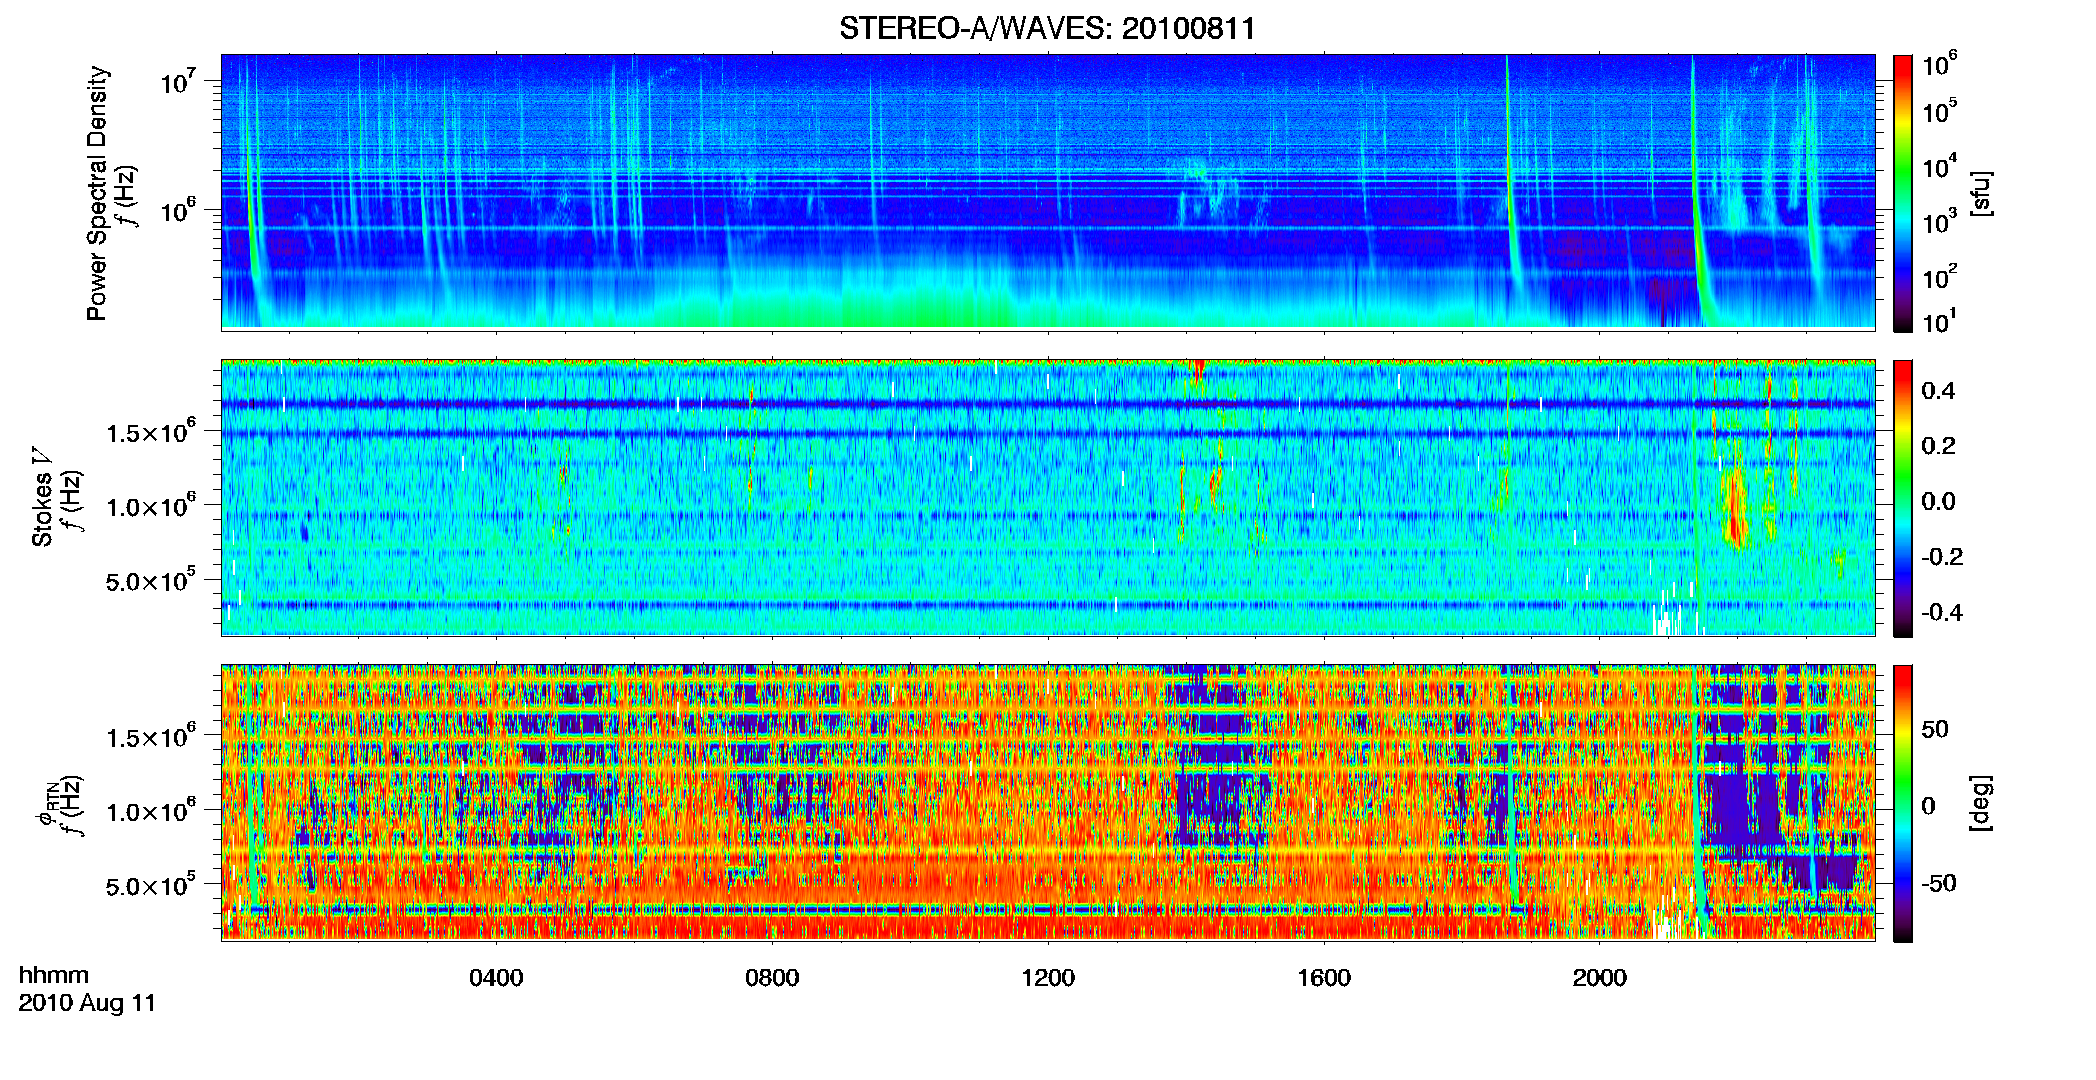The height and width of the screenshot is (1080, 2096).
Task: Click the 2010 Aug 11 date label
Action: coord(87,1003)
